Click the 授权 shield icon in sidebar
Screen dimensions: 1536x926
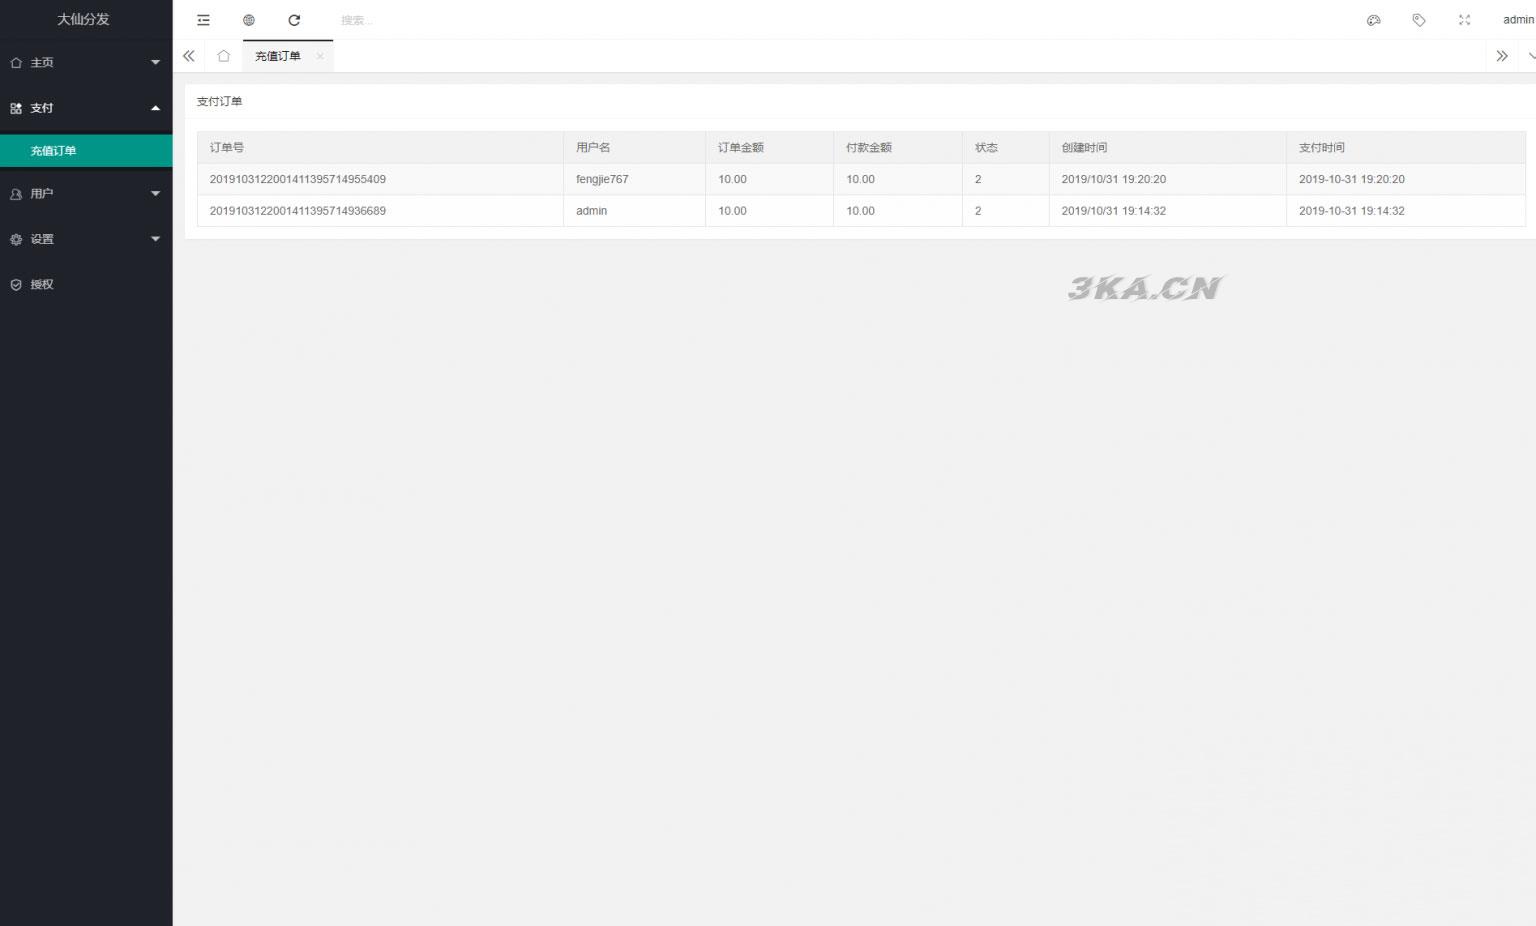point(16,285)
